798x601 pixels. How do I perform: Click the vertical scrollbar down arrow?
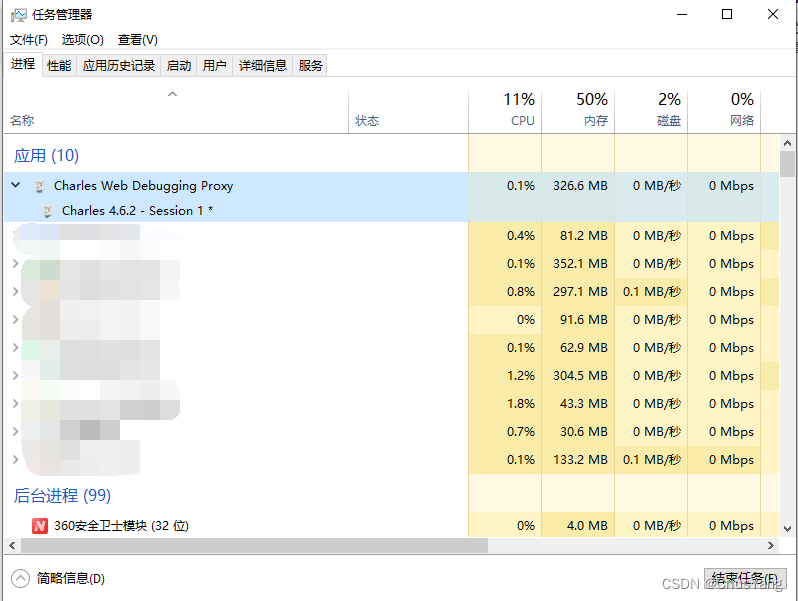(787, 529)
